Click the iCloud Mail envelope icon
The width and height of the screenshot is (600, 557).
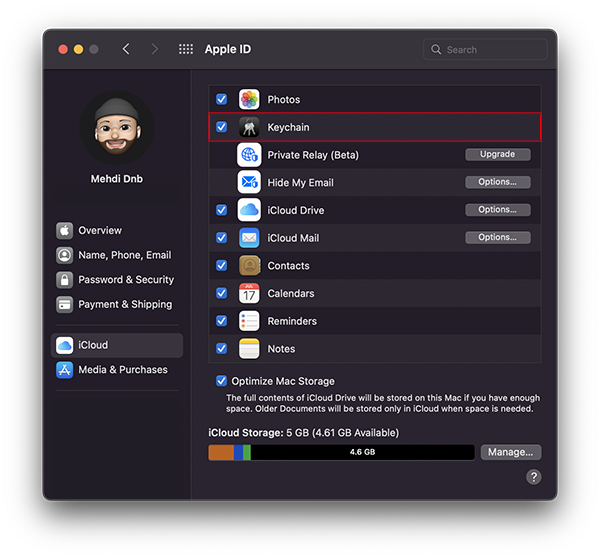(249, 238)
